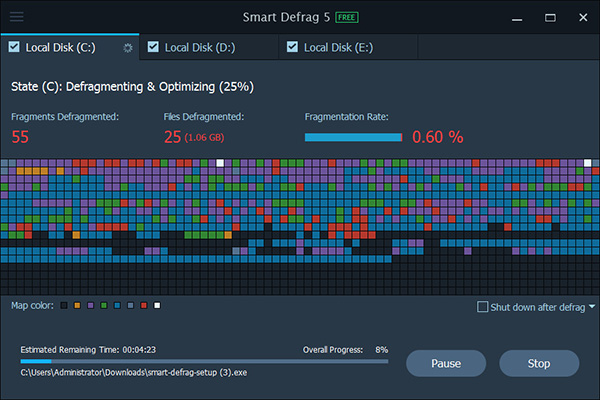Click the green FREE badge
Image resolution: width=600 pixels, height=400 pixels.
[345, 18]
